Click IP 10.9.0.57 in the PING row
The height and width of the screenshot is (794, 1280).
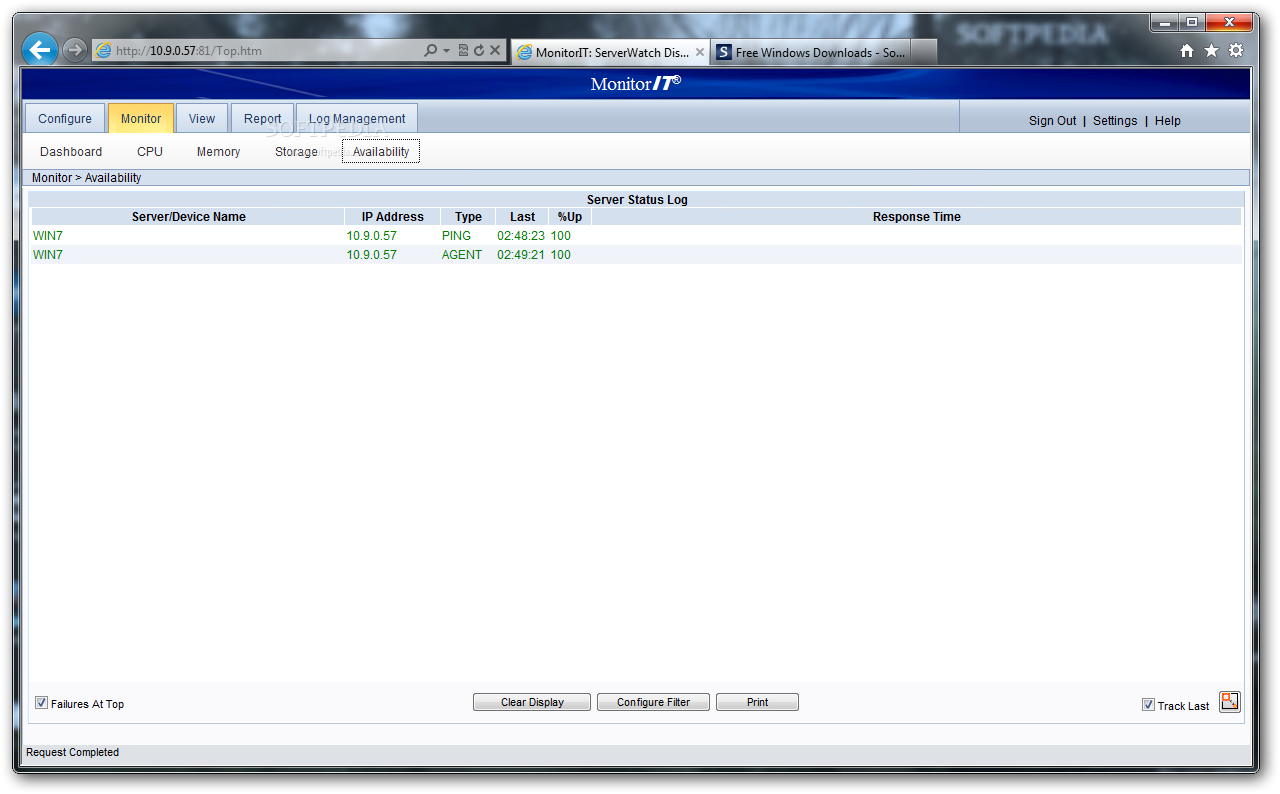(372, 236)
